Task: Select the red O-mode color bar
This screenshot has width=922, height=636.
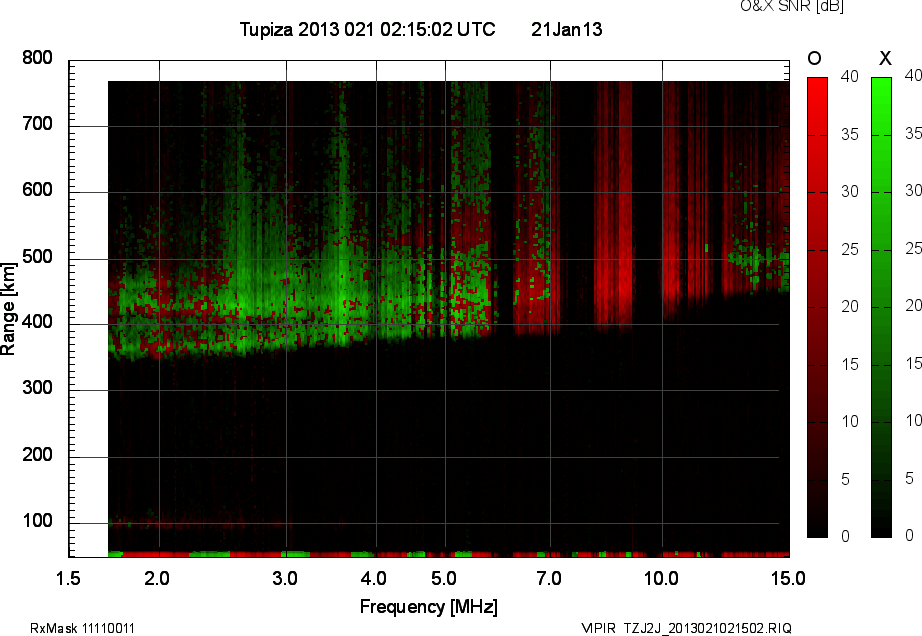Action: pos(817,307)
